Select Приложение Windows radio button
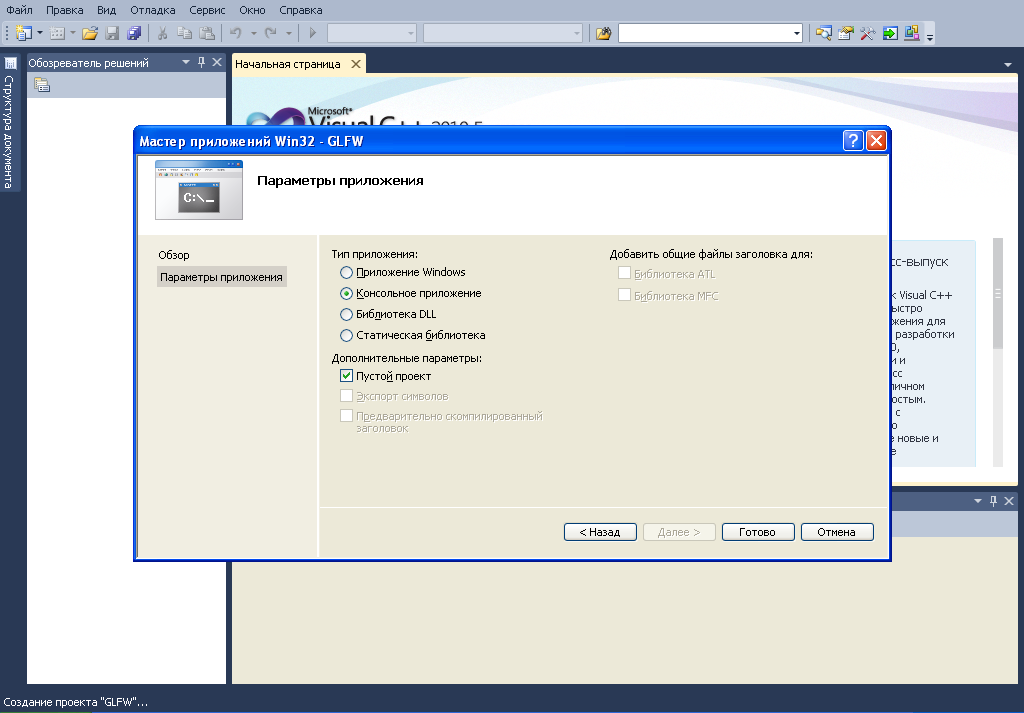The width and height of the screenshot is (1024, 713). pos(346,272)
